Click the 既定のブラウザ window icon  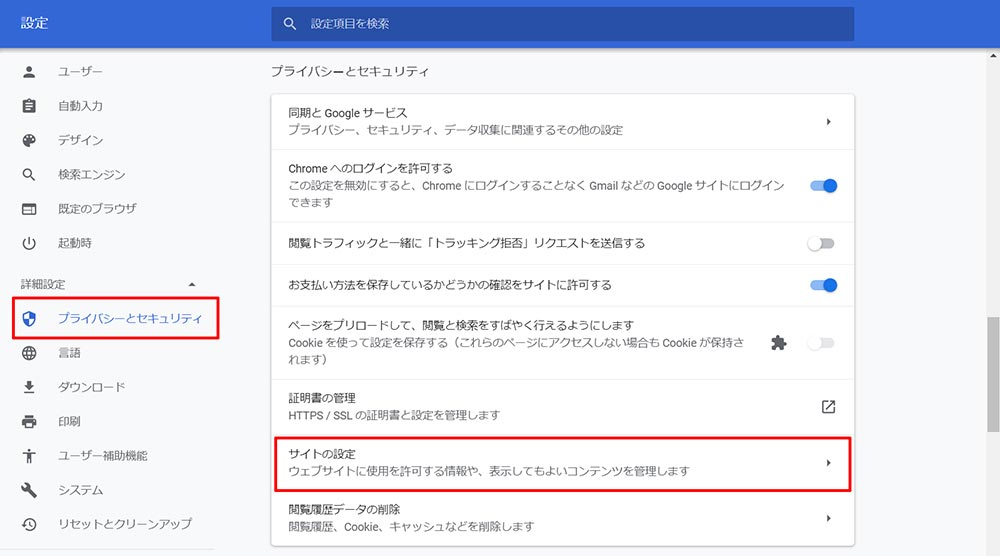click(29, 208)
